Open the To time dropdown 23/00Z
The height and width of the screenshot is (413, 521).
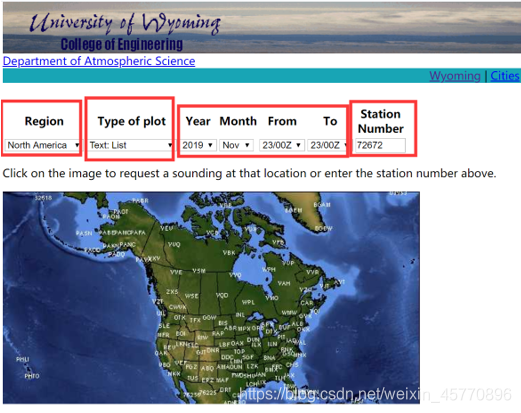coord(328,145)
